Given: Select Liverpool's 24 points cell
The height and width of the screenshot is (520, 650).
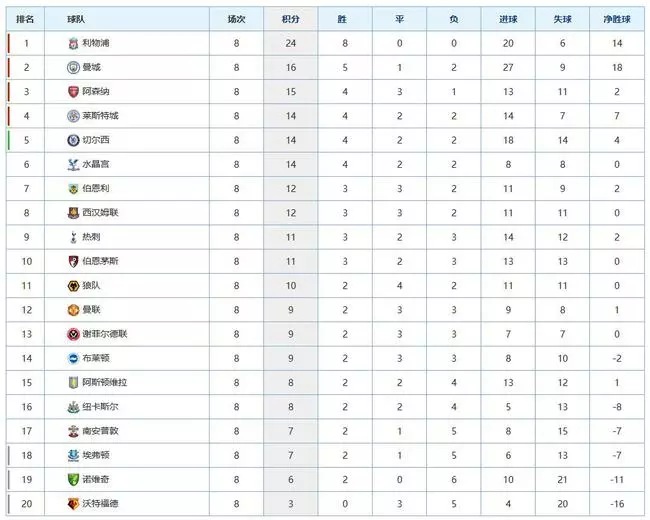Looking at the screenshot, I should pyautogui.click(x=291, y=43).
